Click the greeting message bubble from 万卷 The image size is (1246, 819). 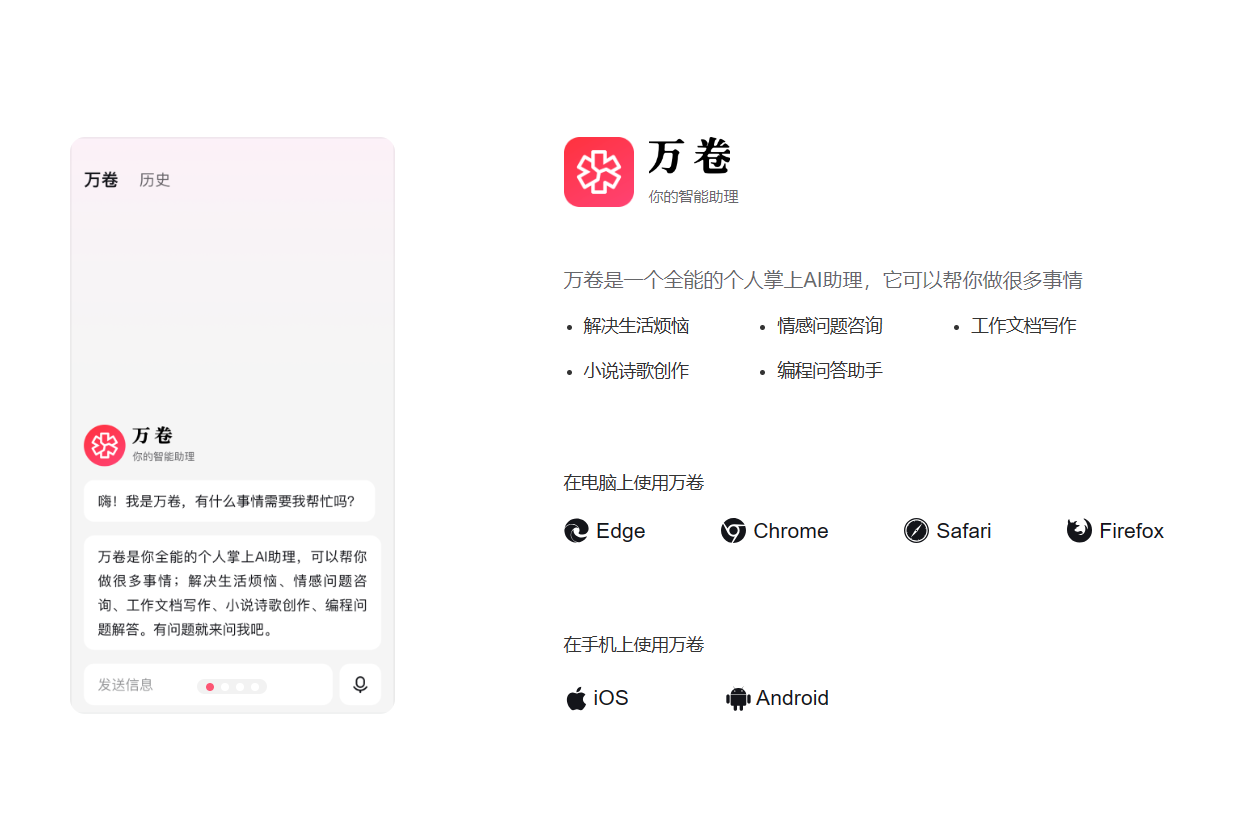[229, 500]
